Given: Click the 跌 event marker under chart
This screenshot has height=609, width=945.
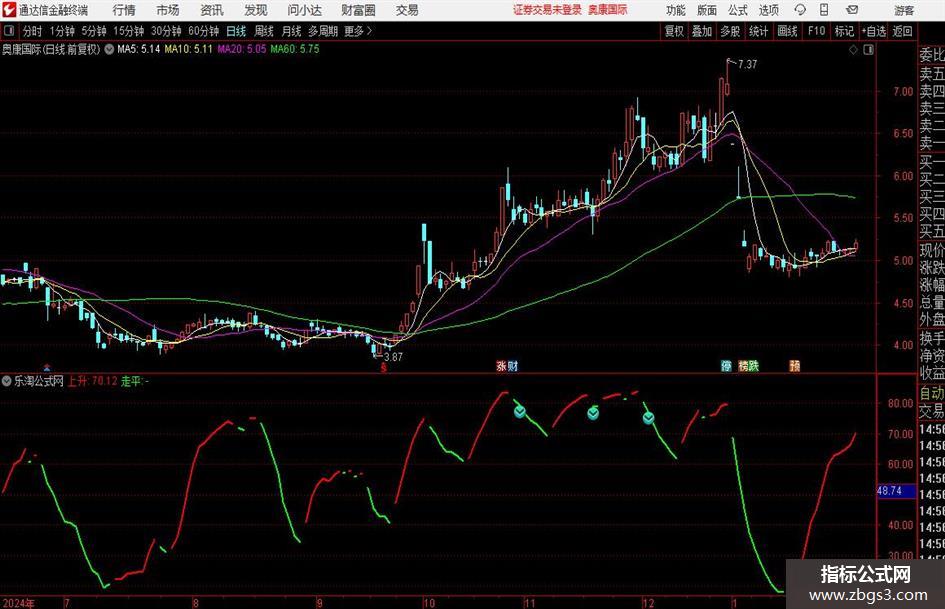Looking at the screenshot, I should (754, 366).
